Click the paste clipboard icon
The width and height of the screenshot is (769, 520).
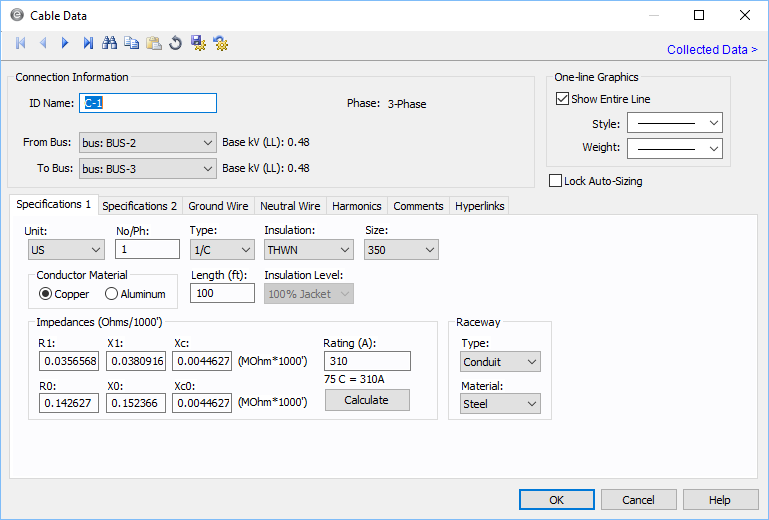(x=154, y=43)
